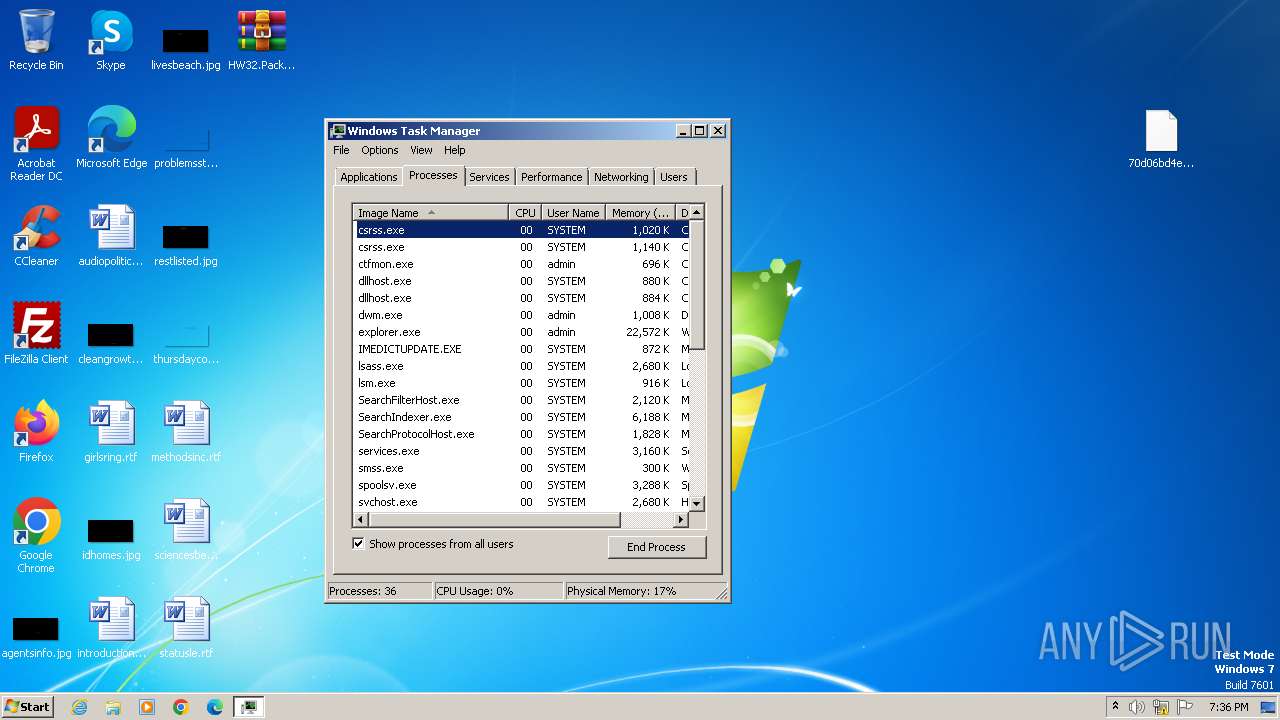Select IMEDICTUPDATE.EXE process row
This screenshot has height=720, width=1280.
521,349
